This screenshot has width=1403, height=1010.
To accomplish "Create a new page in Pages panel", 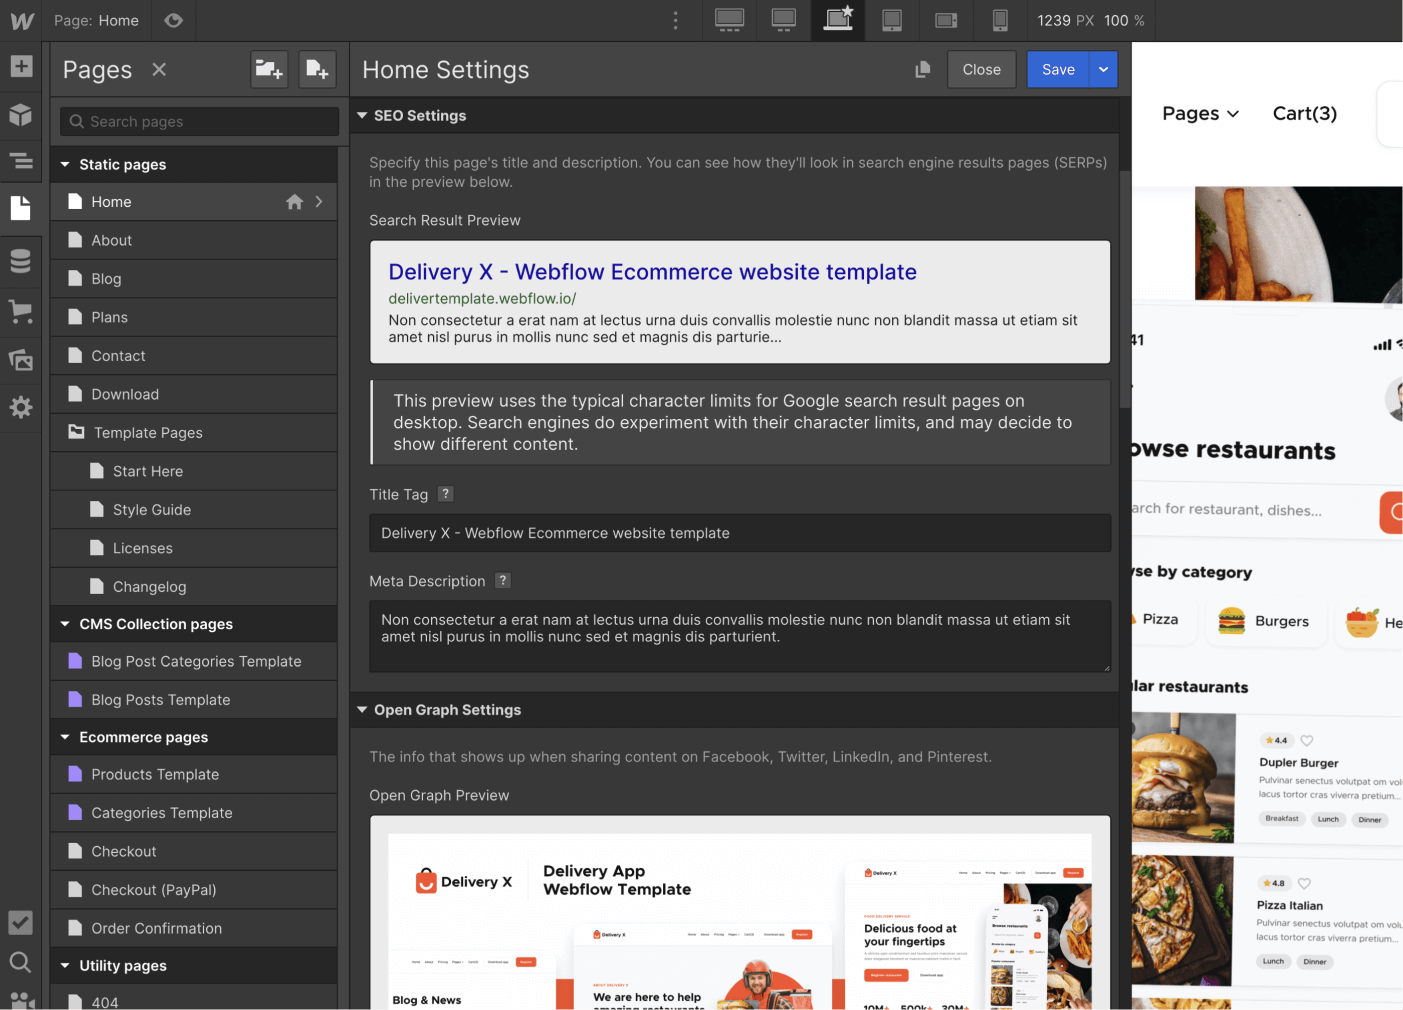I will pos(317,69).
